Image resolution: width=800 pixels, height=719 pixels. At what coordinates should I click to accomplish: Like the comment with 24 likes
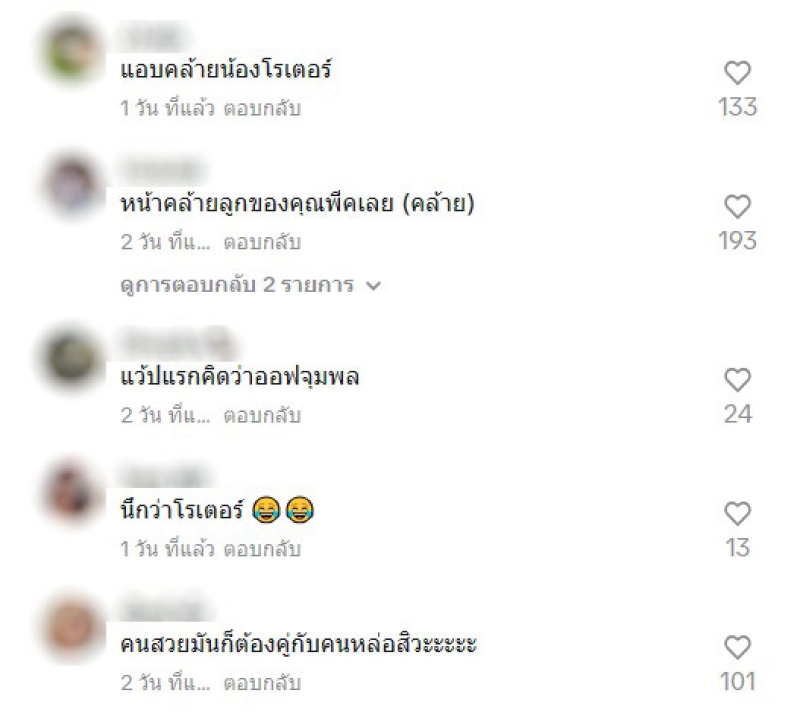point(737,380)
